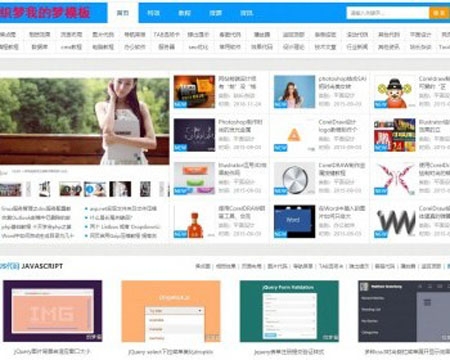
Task: Open the TAB选项卡 link in JAVASCRIPT section bar
Action: coord(330,266)
